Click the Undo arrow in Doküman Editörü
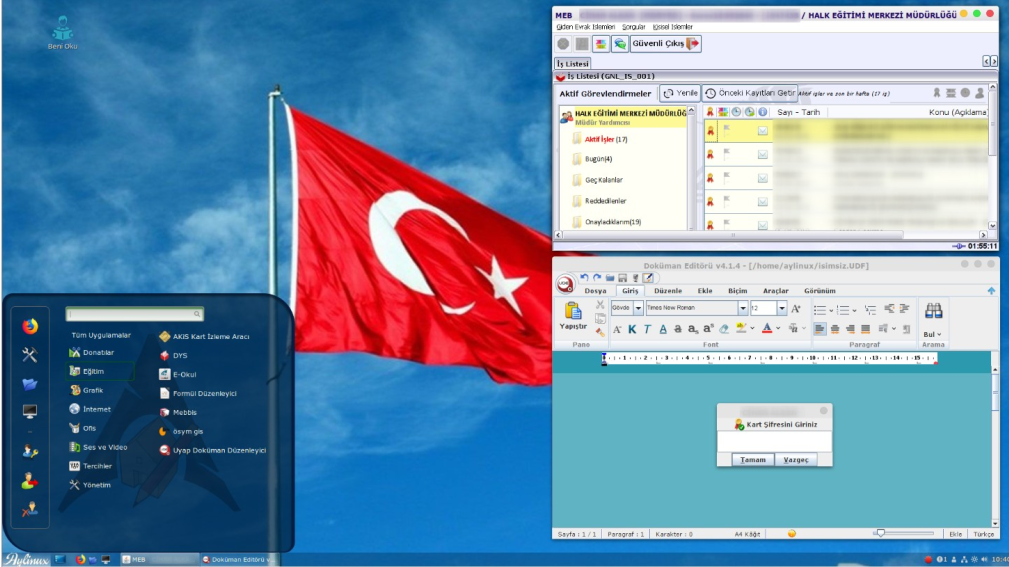 [584, 277]
